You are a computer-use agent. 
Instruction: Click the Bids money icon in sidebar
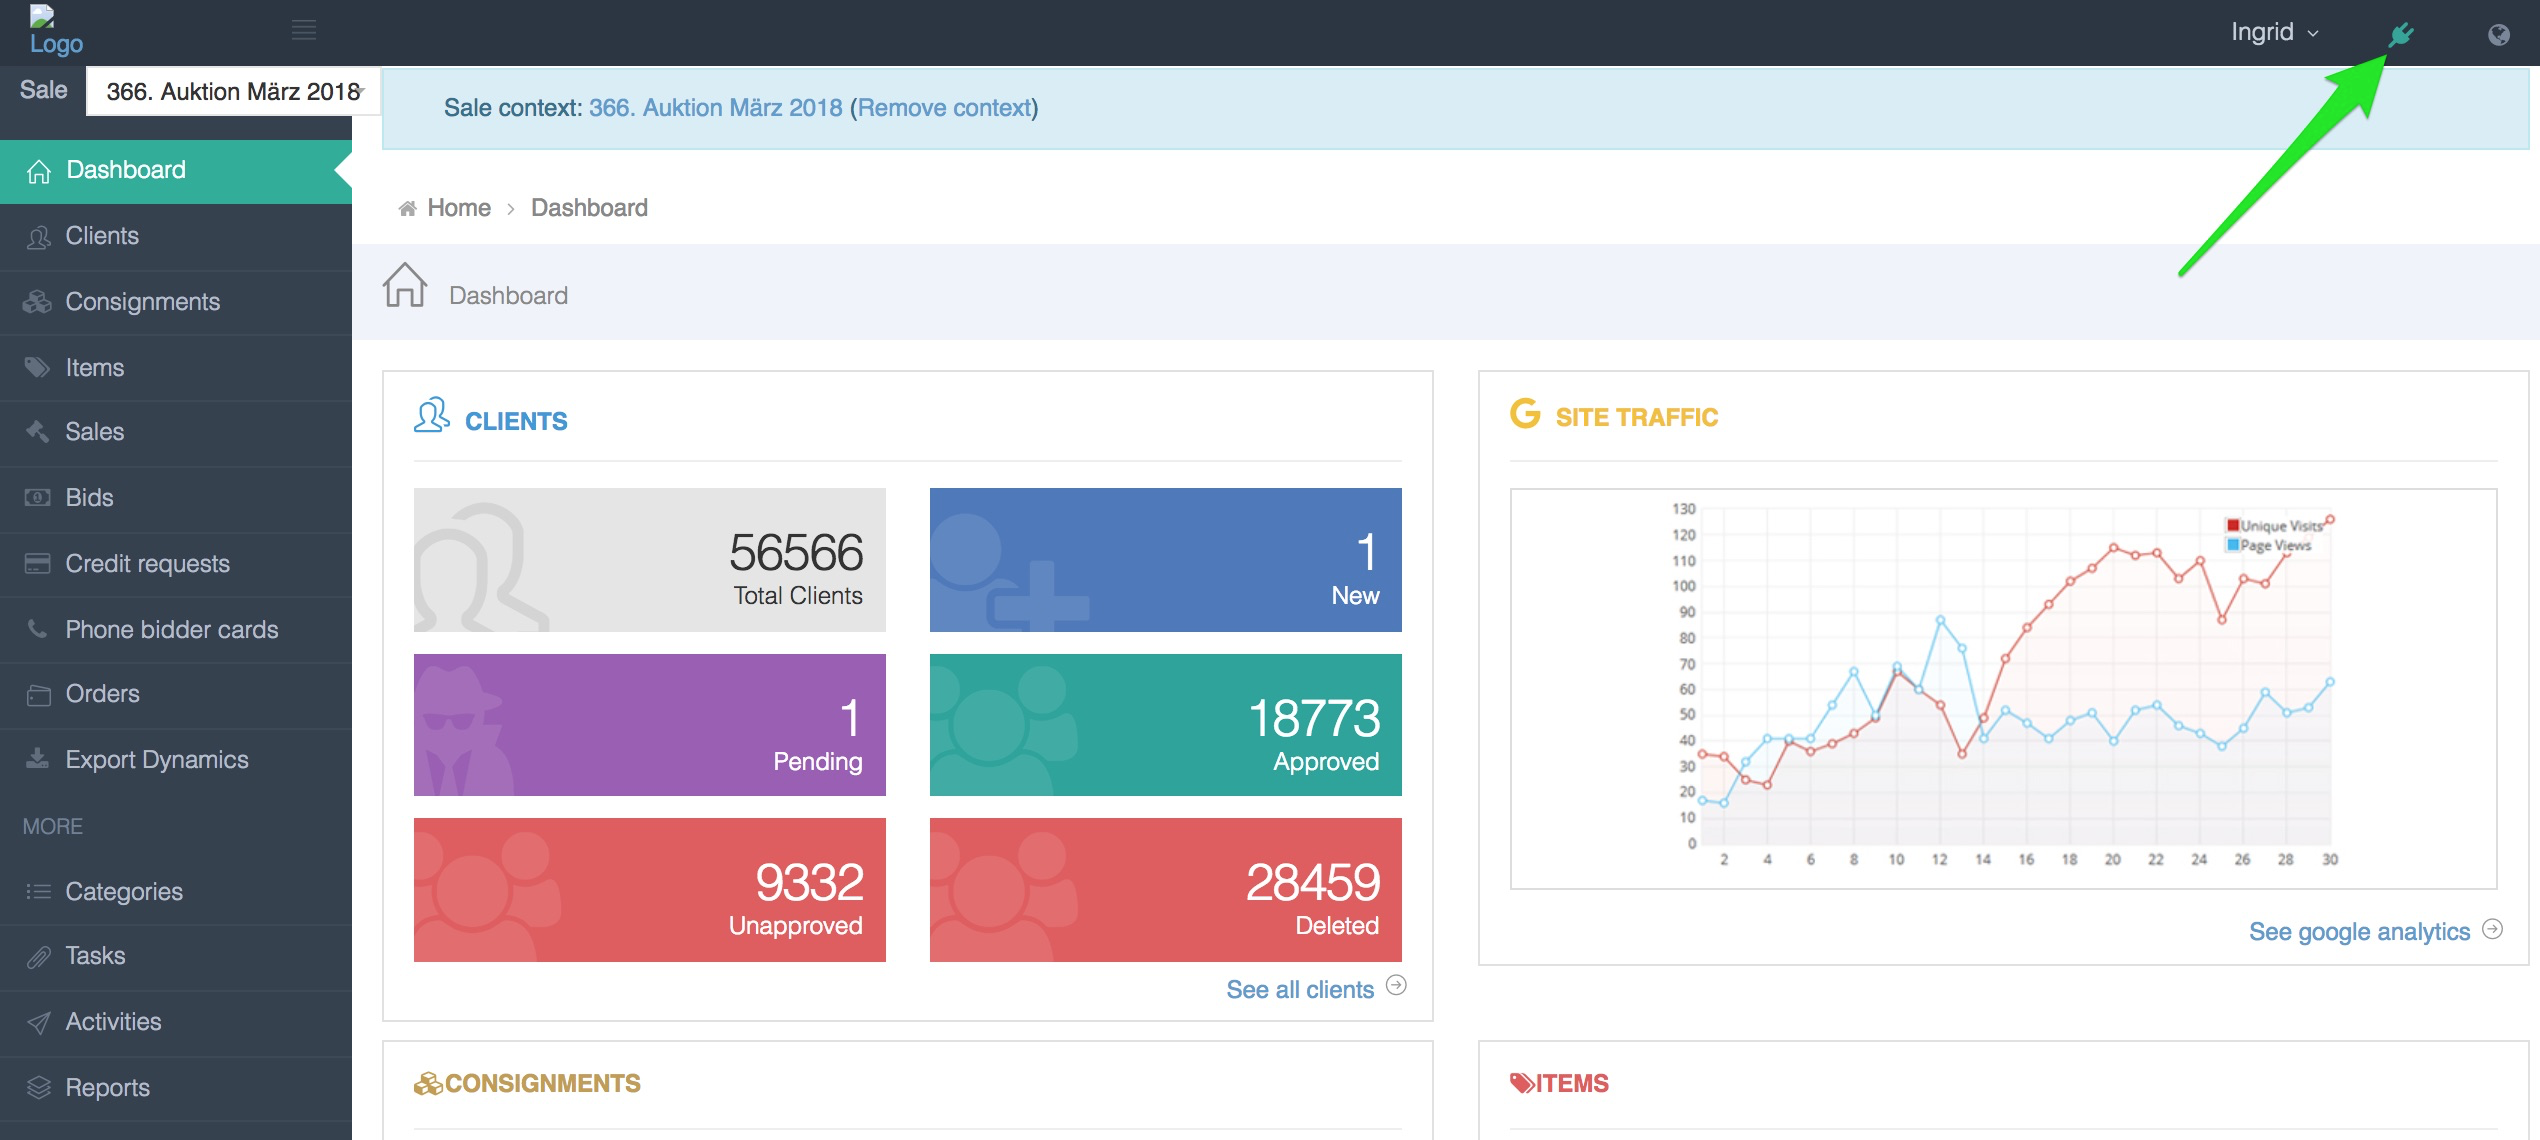click(x=38, y=498)
